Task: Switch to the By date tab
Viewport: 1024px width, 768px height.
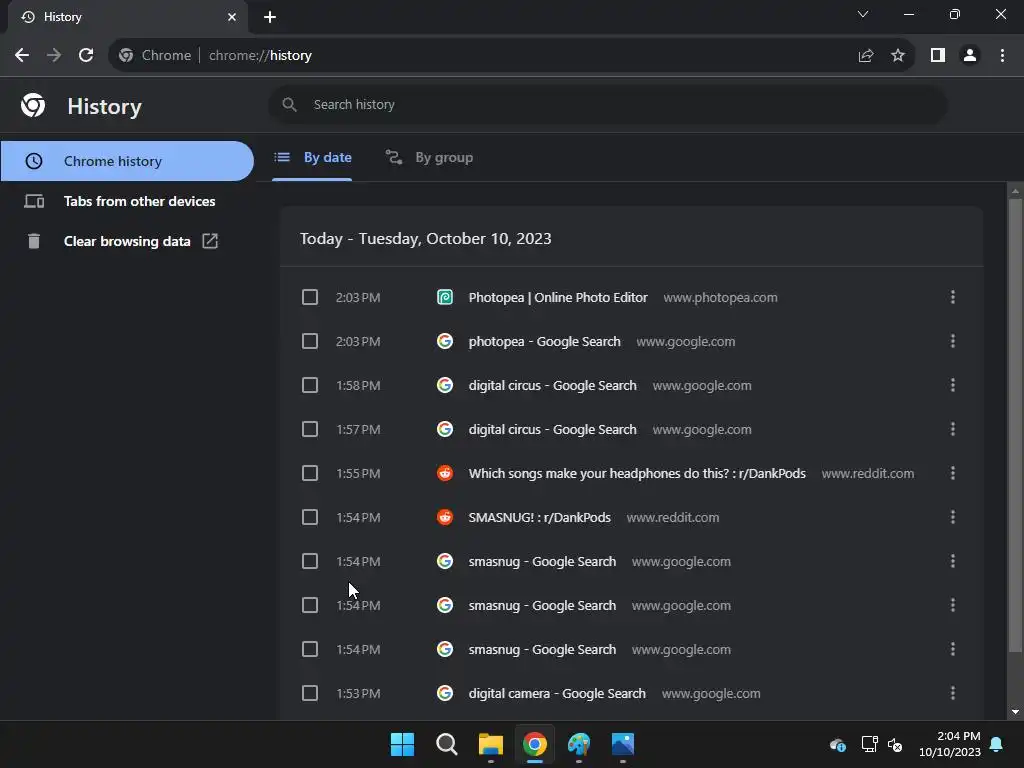Action: [x=312, y=157]
